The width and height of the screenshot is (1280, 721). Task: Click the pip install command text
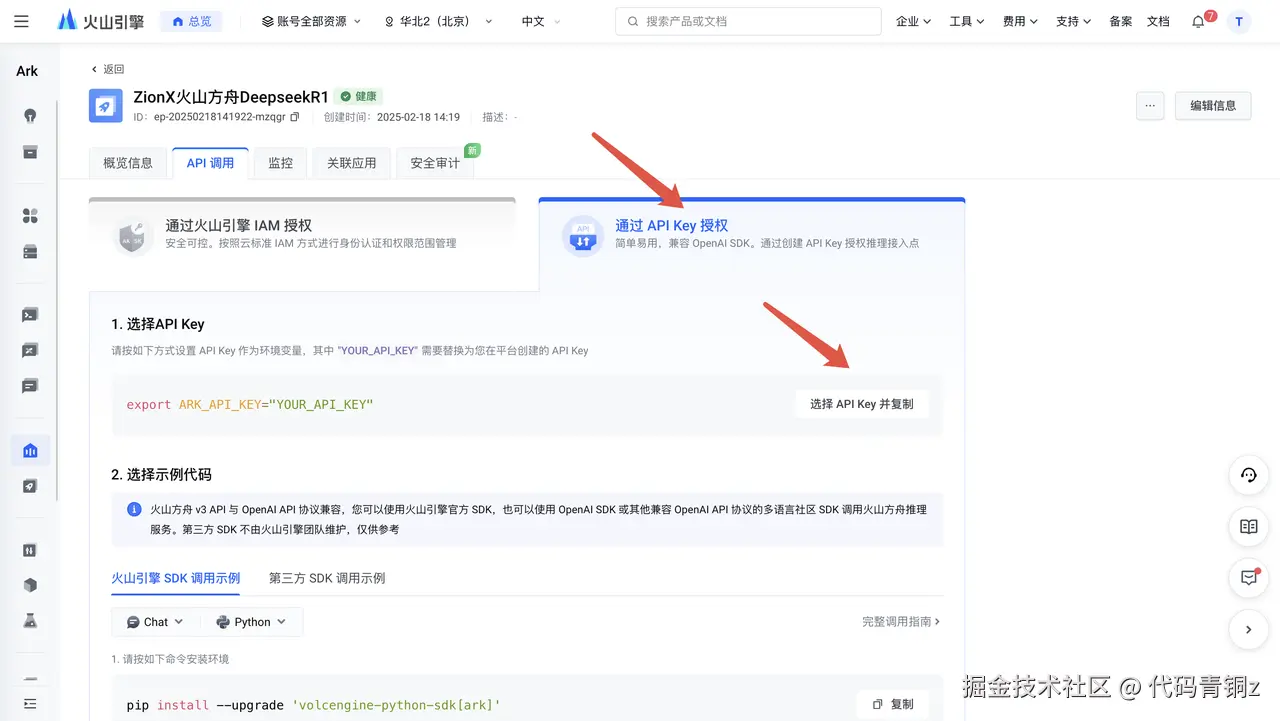314,705
